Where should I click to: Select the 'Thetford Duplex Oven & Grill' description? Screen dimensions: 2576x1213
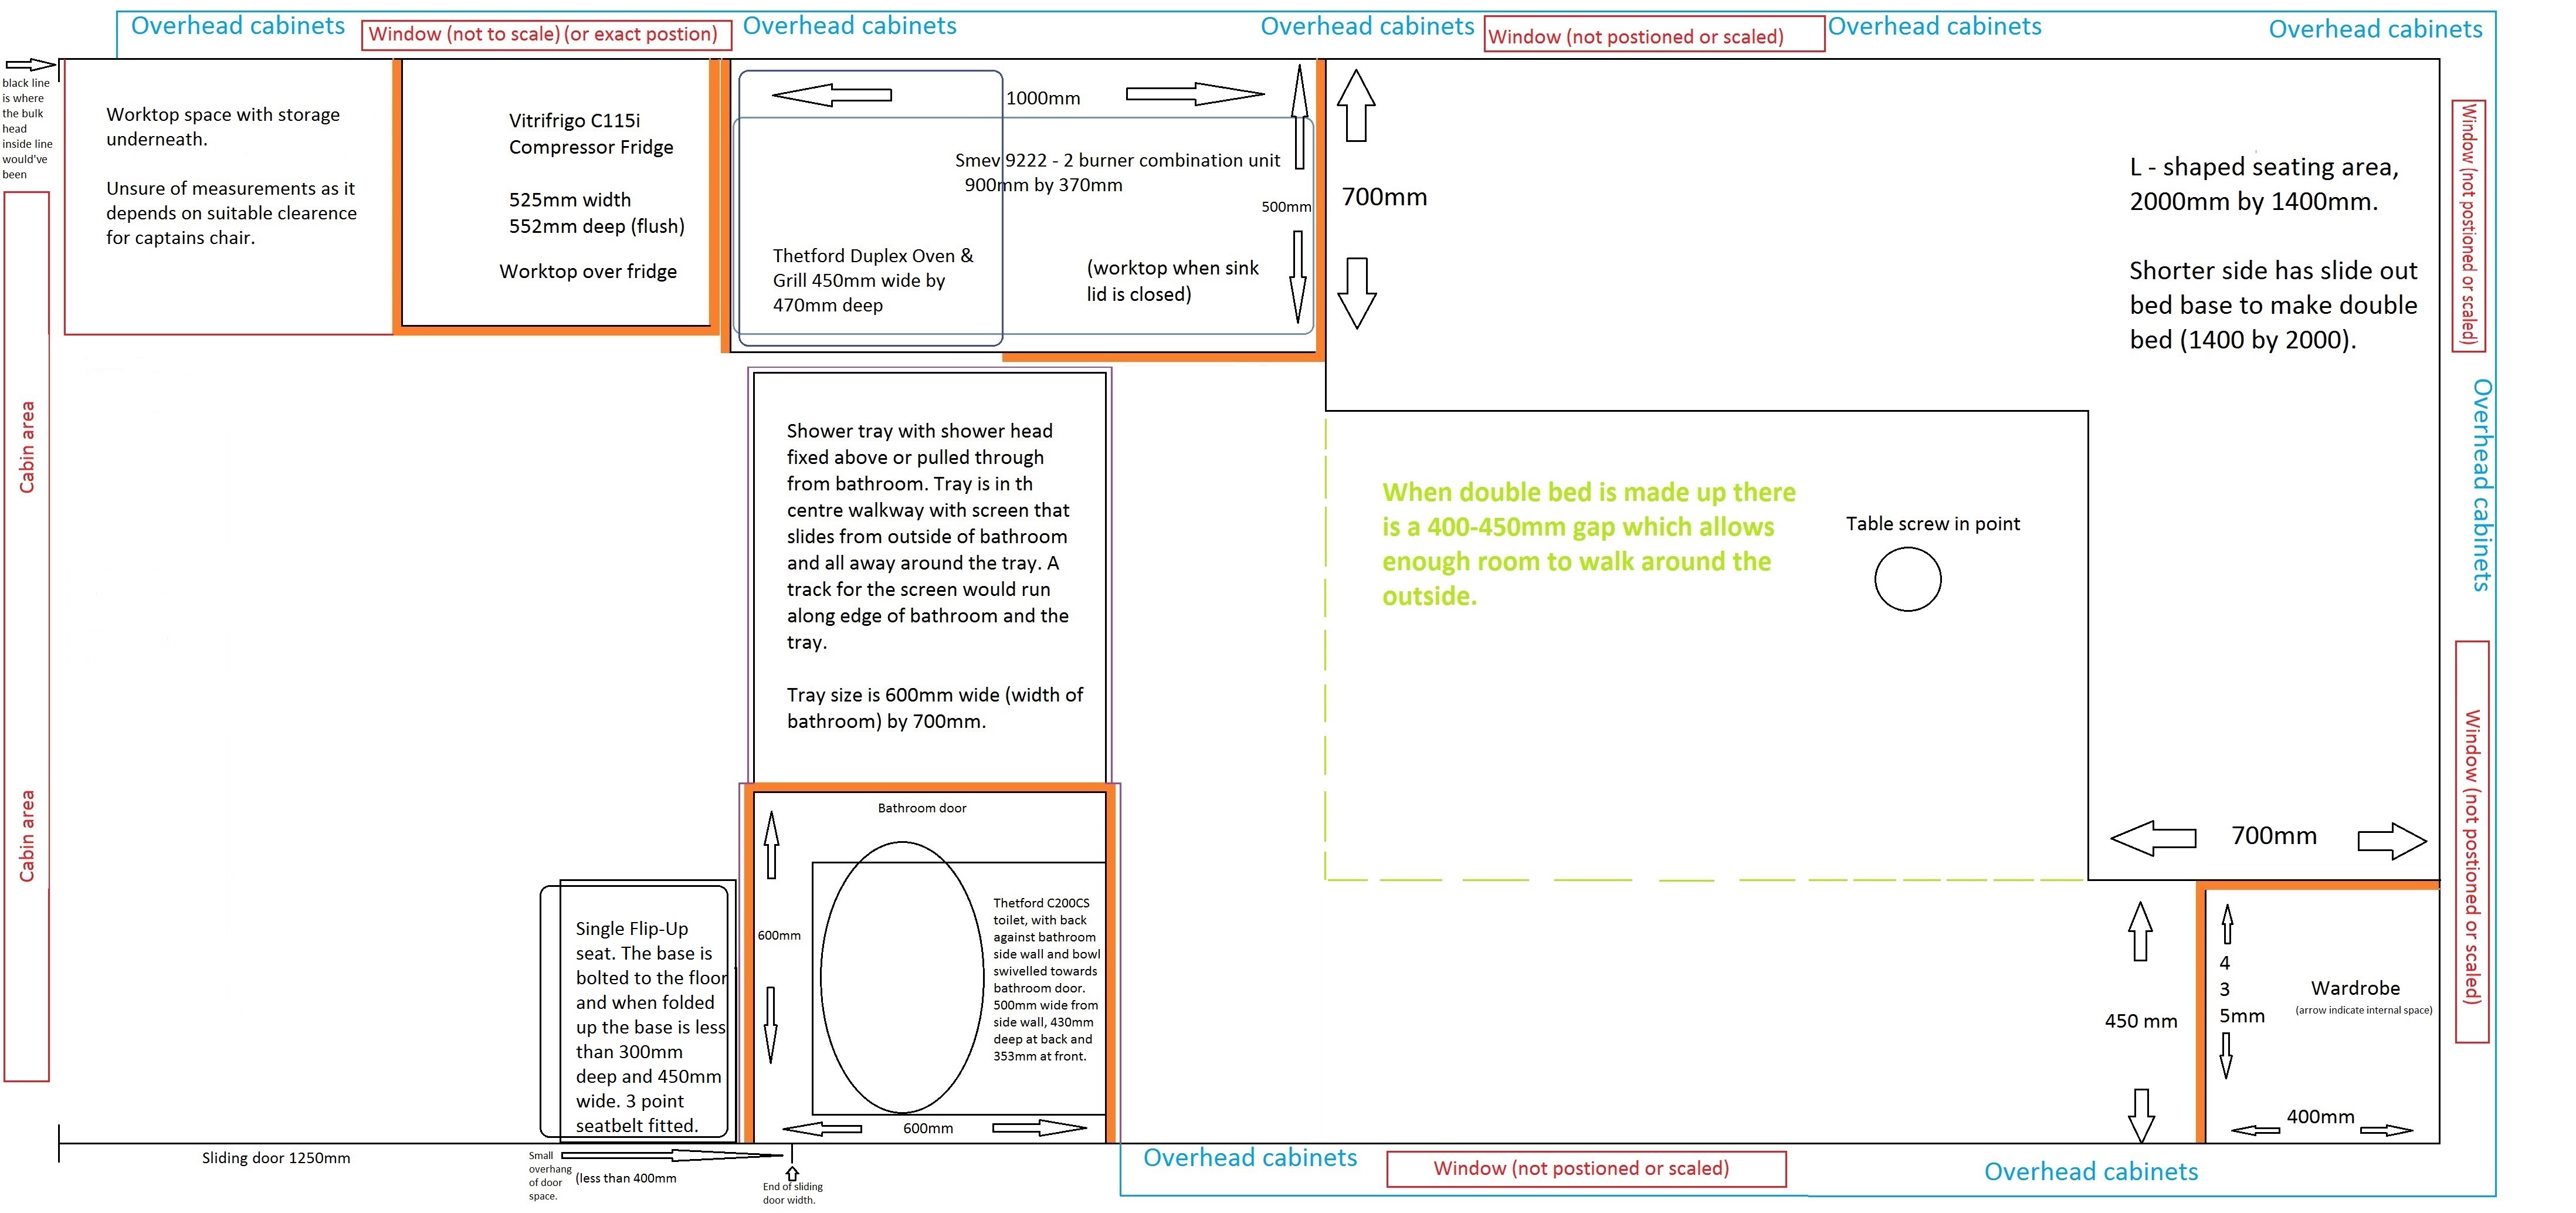point(873,280)
